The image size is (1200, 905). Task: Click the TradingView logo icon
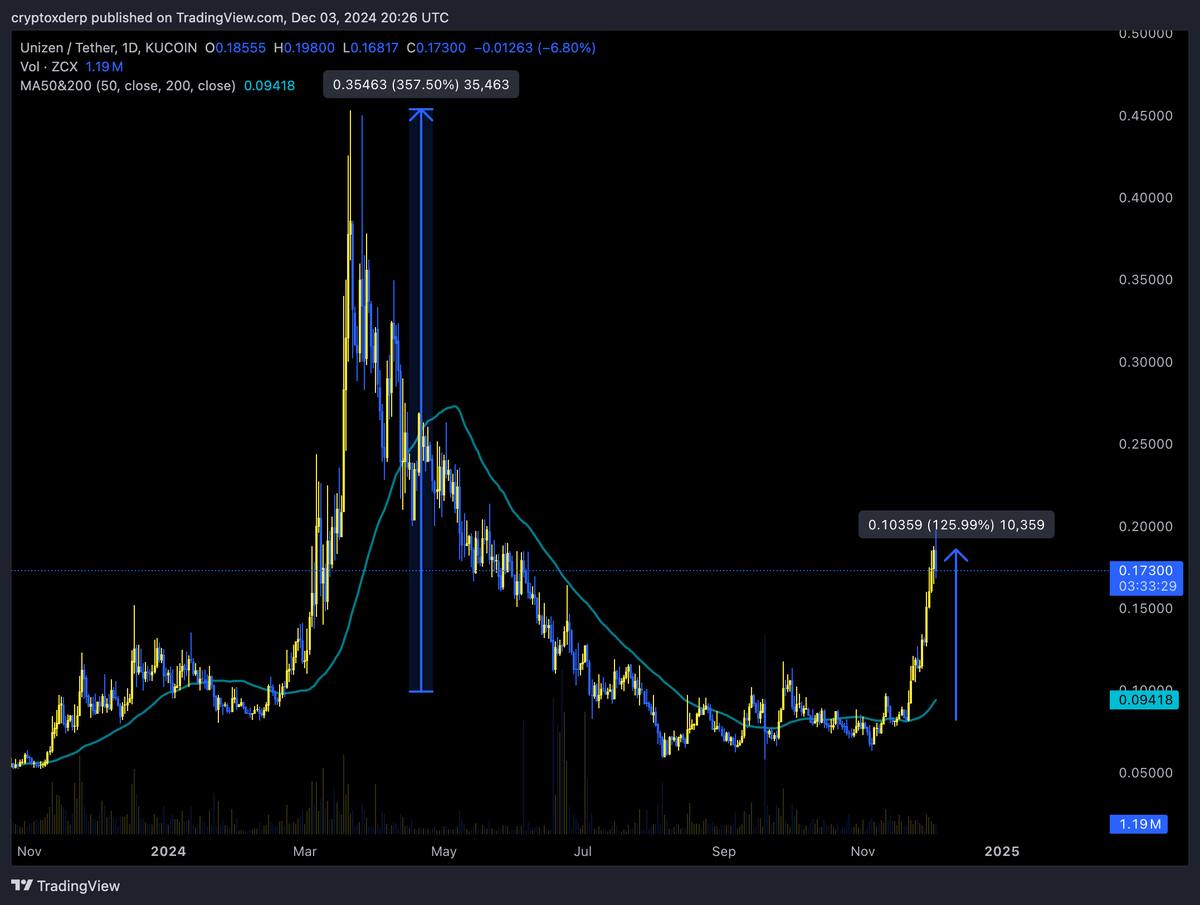(21, 886)
